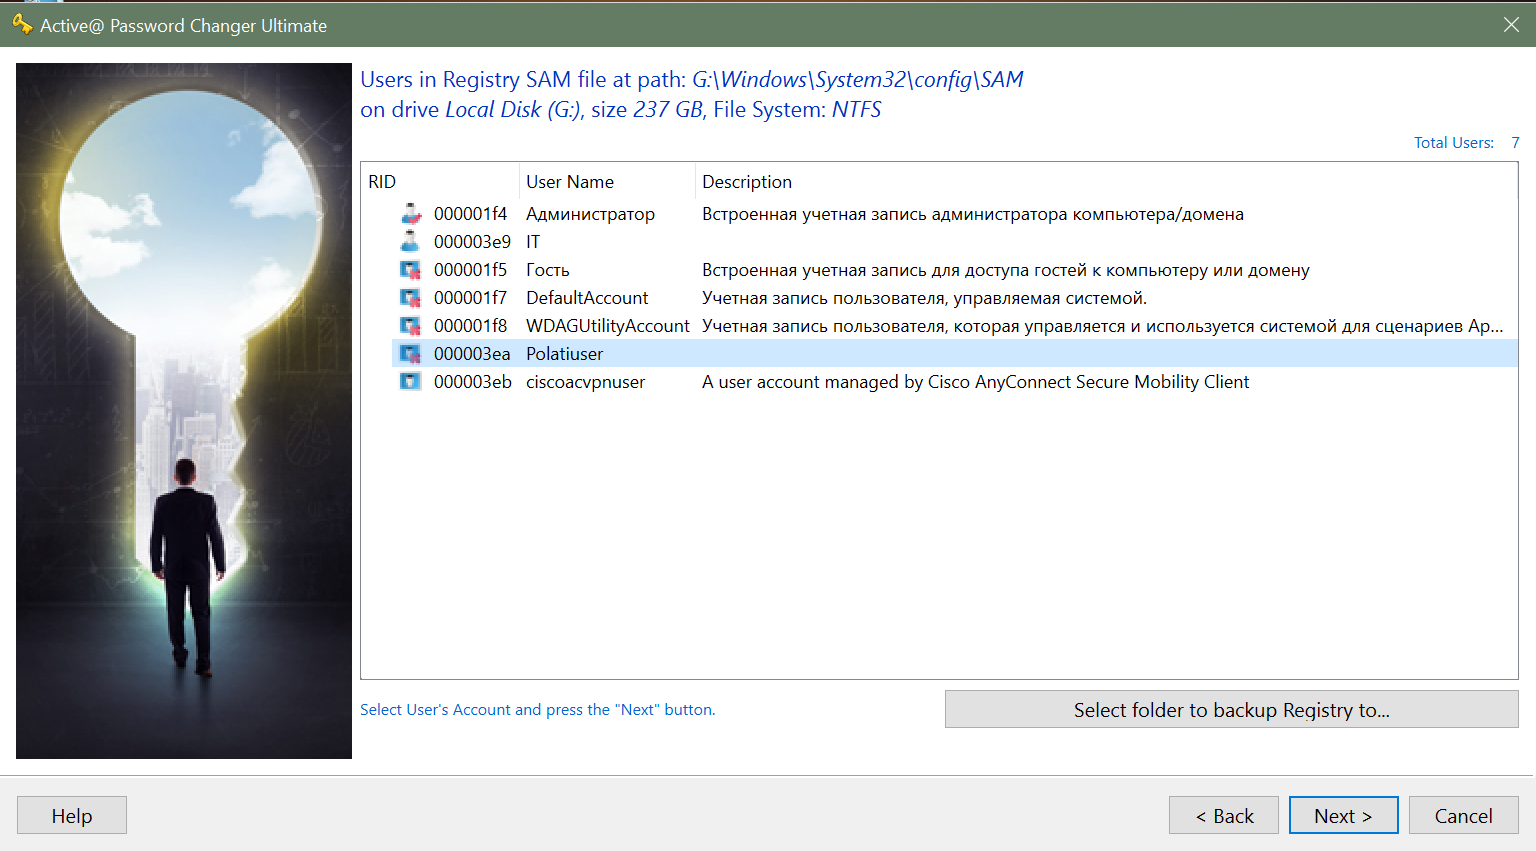Select the Администратор user name

[590, 214]
